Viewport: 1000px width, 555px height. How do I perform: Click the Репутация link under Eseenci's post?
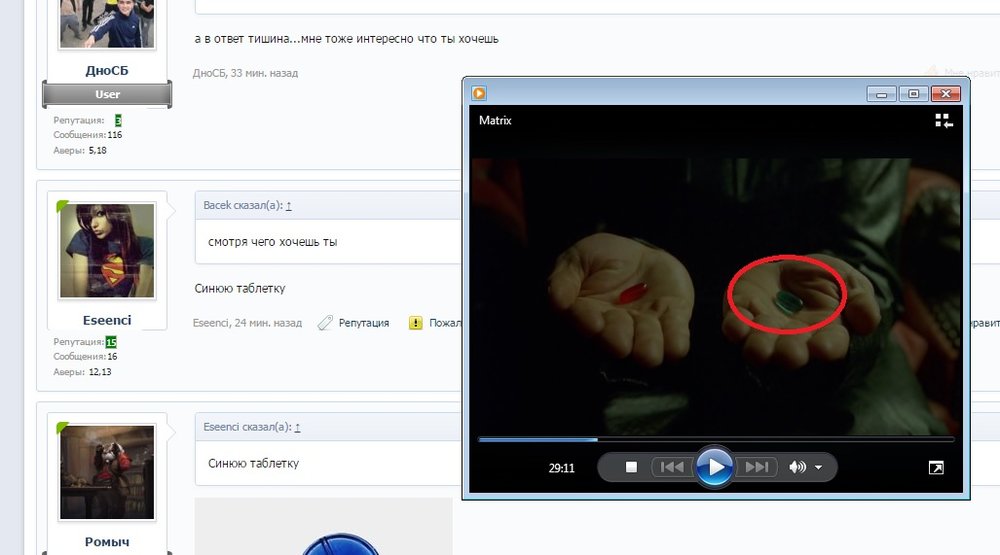[x=363, y=323]
